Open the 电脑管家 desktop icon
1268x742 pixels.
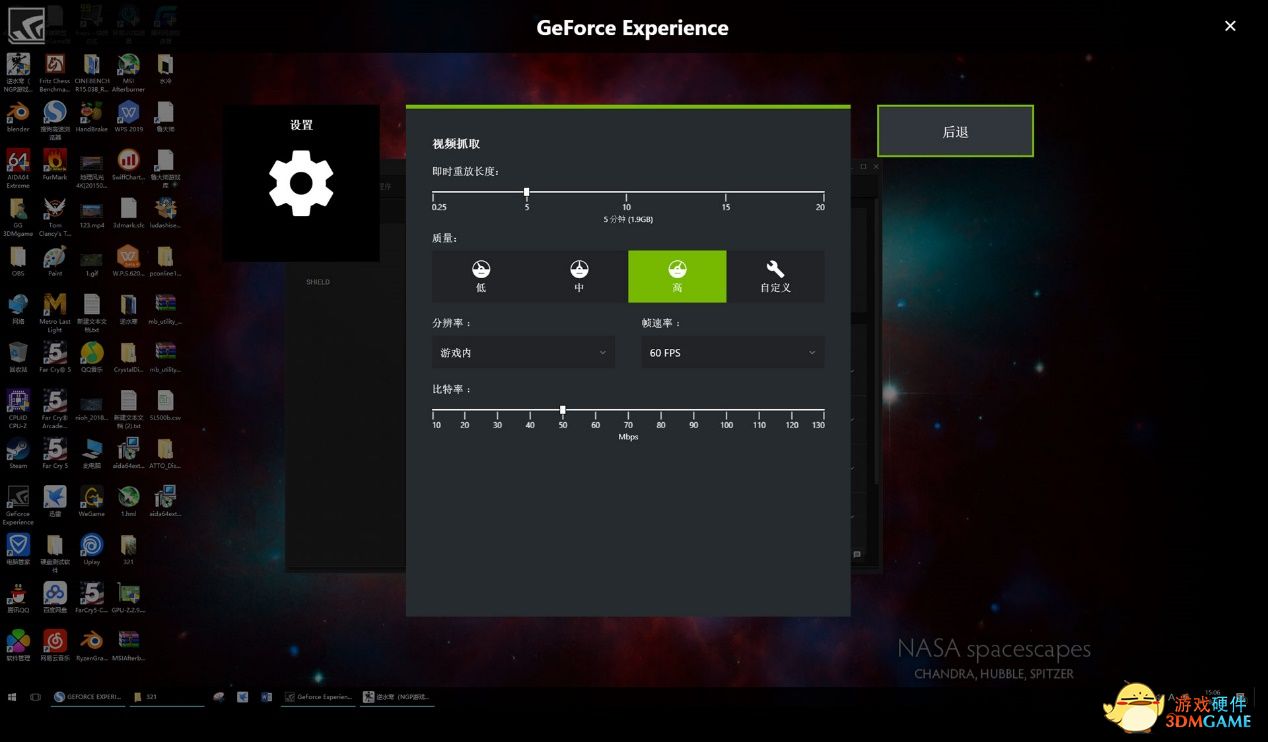click(x=18, y=549)
